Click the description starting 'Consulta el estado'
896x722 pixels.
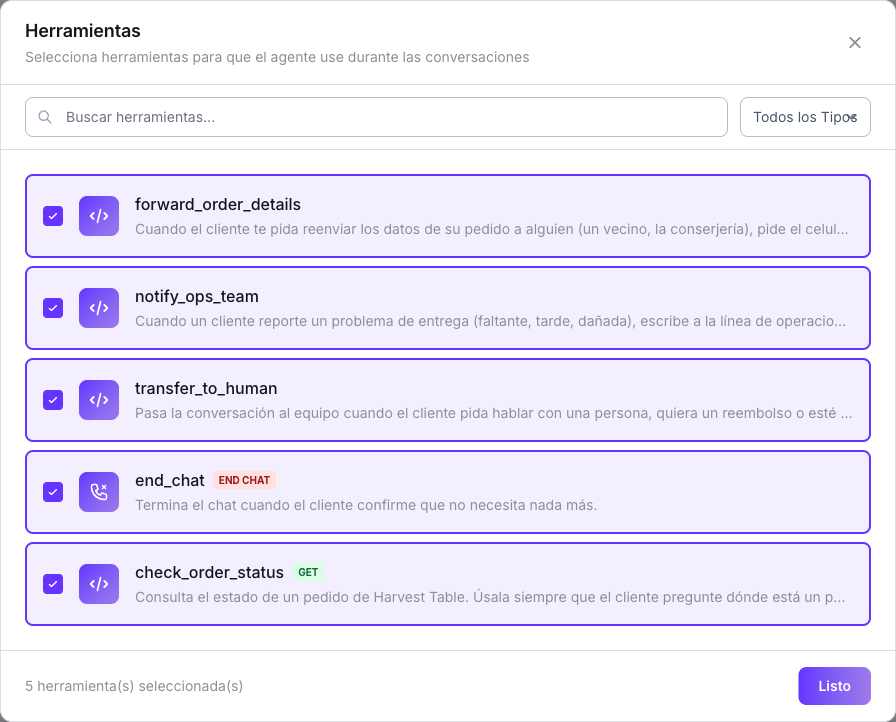[490, 597]
